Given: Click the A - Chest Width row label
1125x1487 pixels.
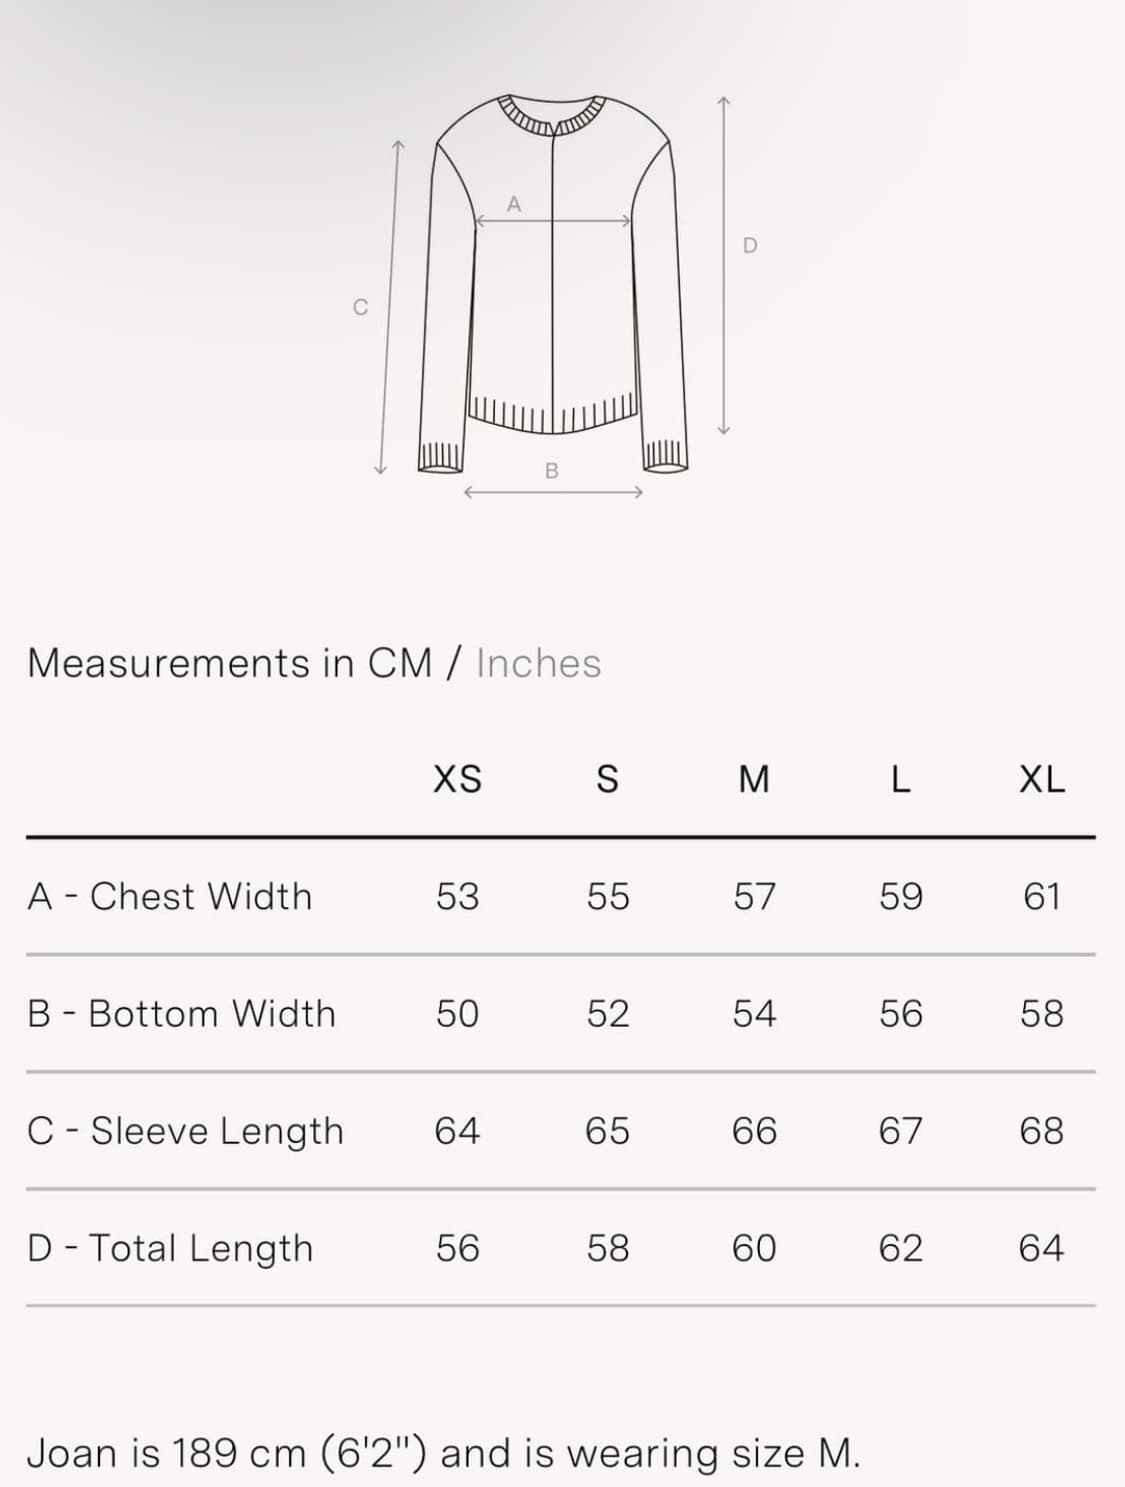Looking at the screenshot, I should (170, 897).
